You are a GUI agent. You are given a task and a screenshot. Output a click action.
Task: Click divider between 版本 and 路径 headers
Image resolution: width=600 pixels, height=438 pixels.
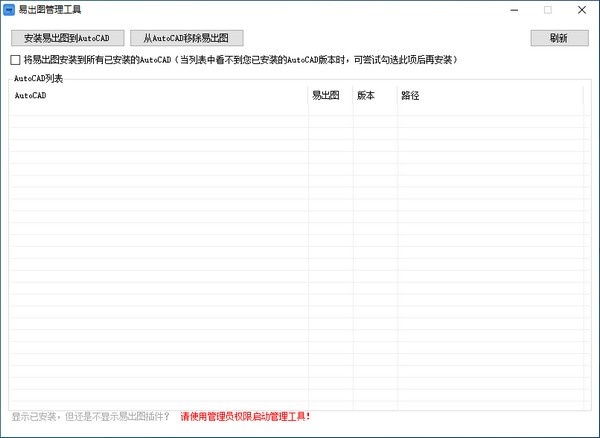397,96
